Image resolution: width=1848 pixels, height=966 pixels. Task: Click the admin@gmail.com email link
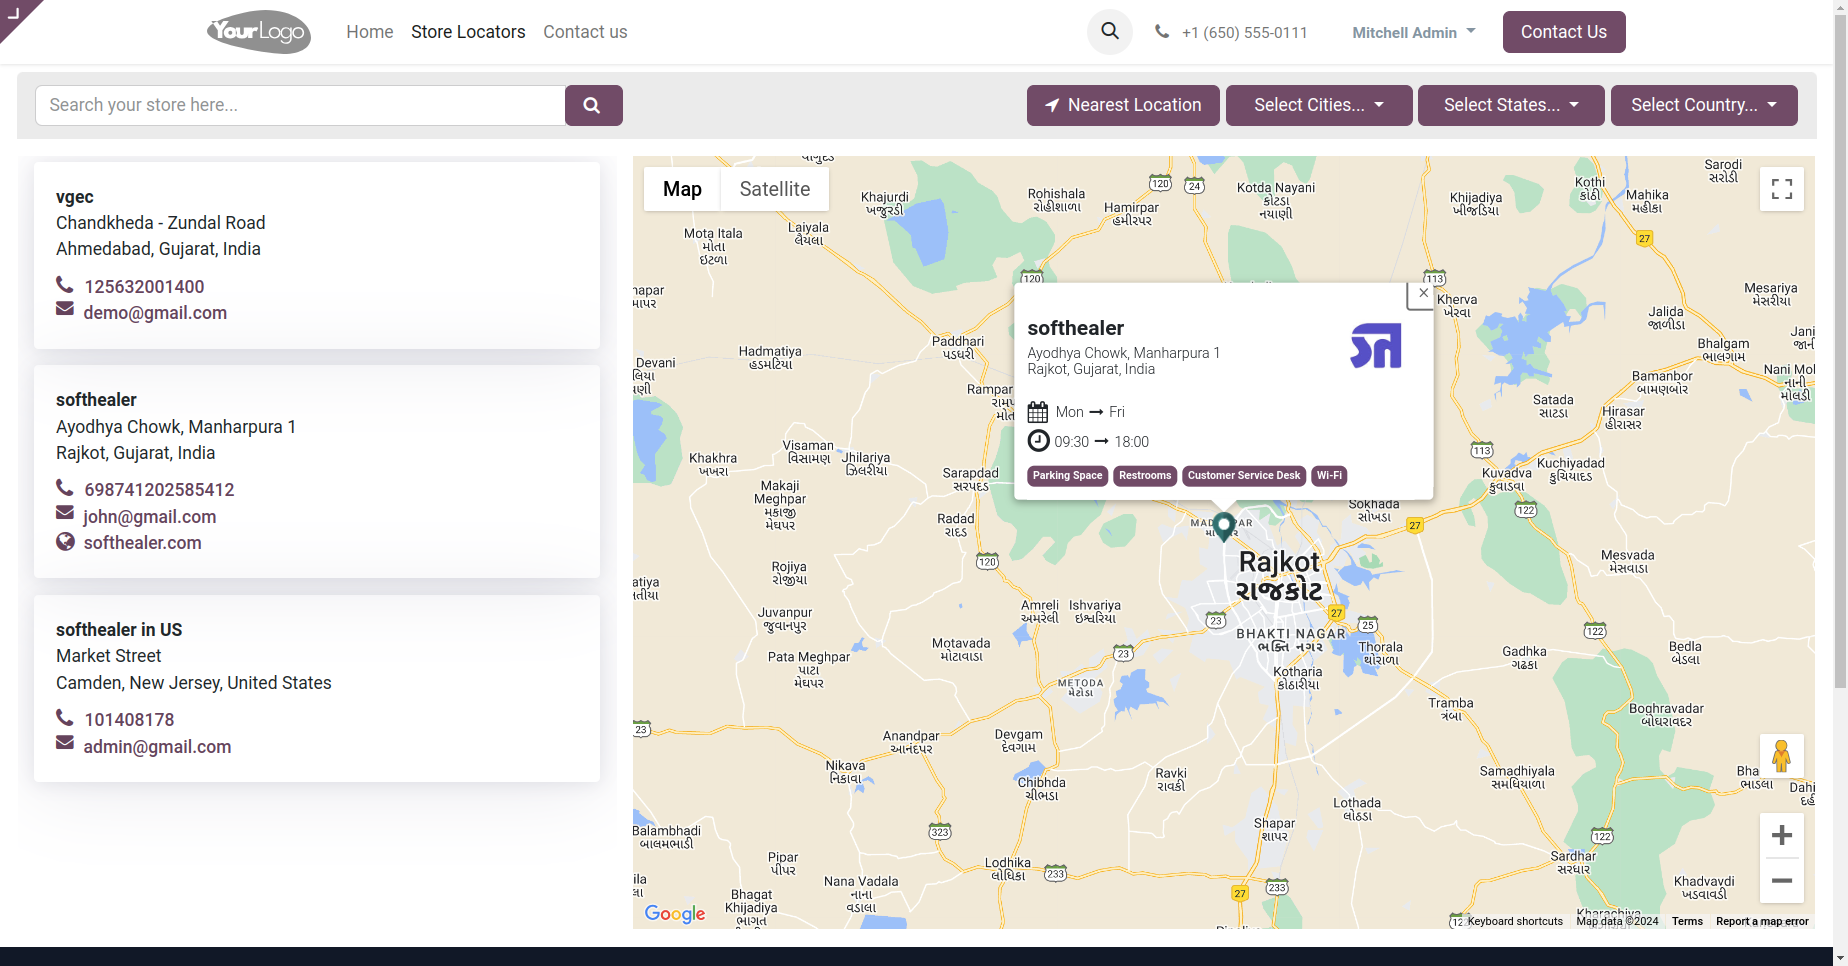click(x=157, y=747)
